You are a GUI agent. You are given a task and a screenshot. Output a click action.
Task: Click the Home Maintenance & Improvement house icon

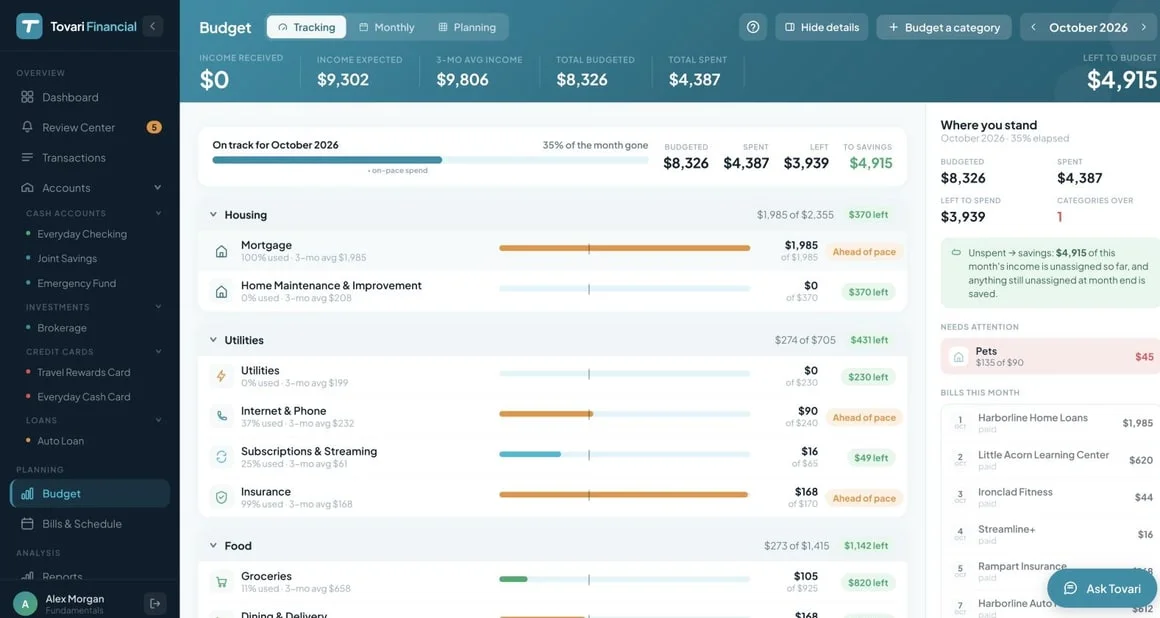click(221, 292)
